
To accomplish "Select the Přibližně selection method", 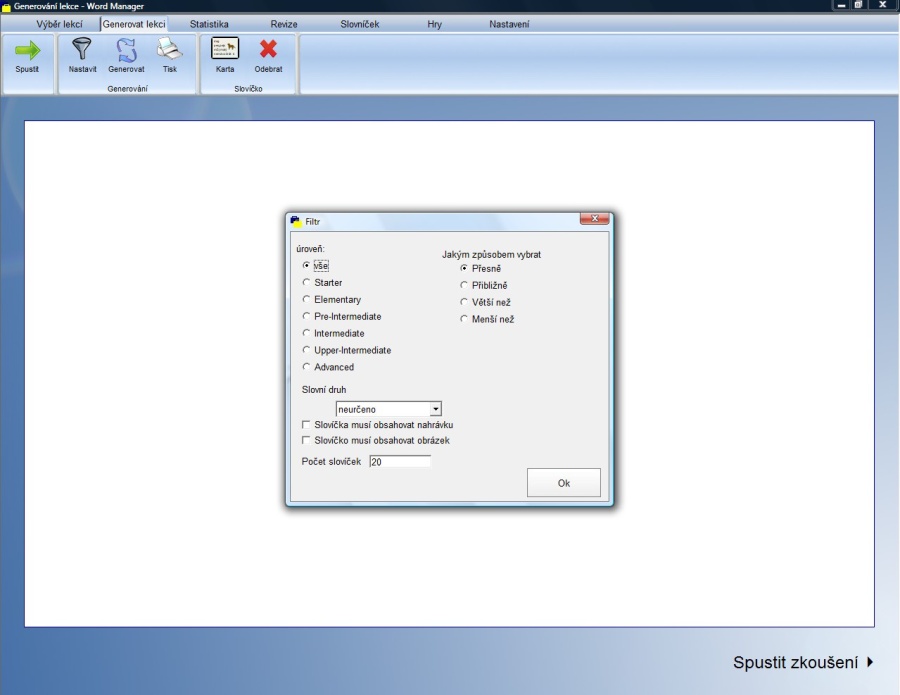I will coord(464,285).
